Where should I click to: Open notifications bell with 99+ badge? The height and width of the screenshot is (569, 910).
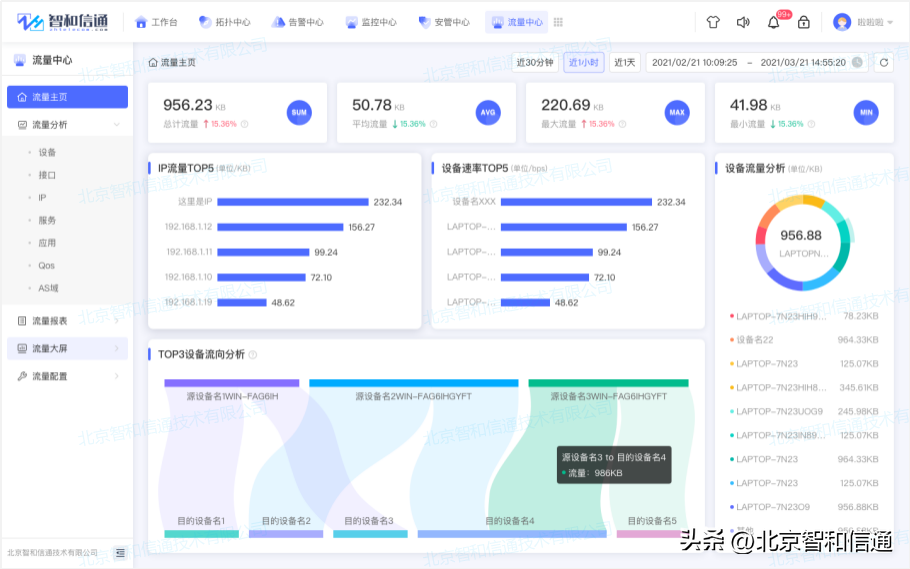tap(773, 22)
